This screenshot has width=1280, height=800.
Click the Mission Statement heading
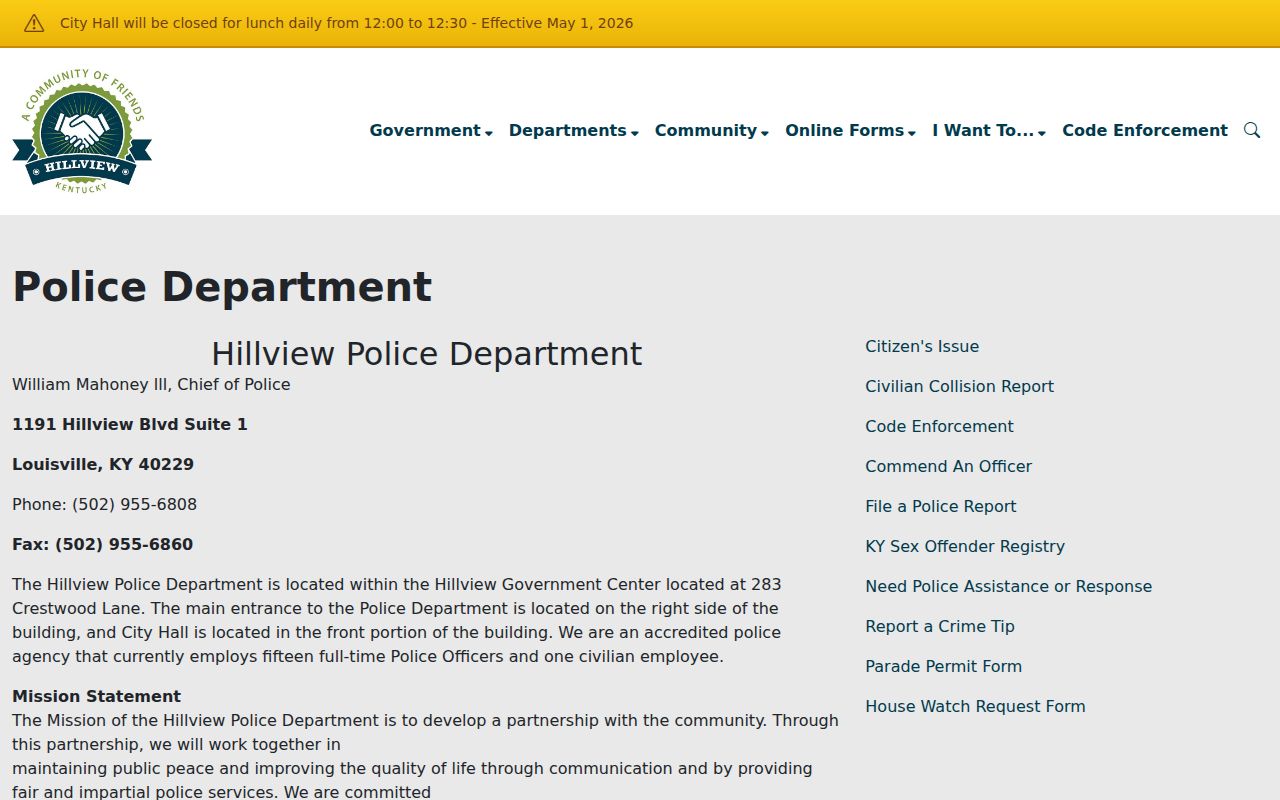(x=96, y=696)
